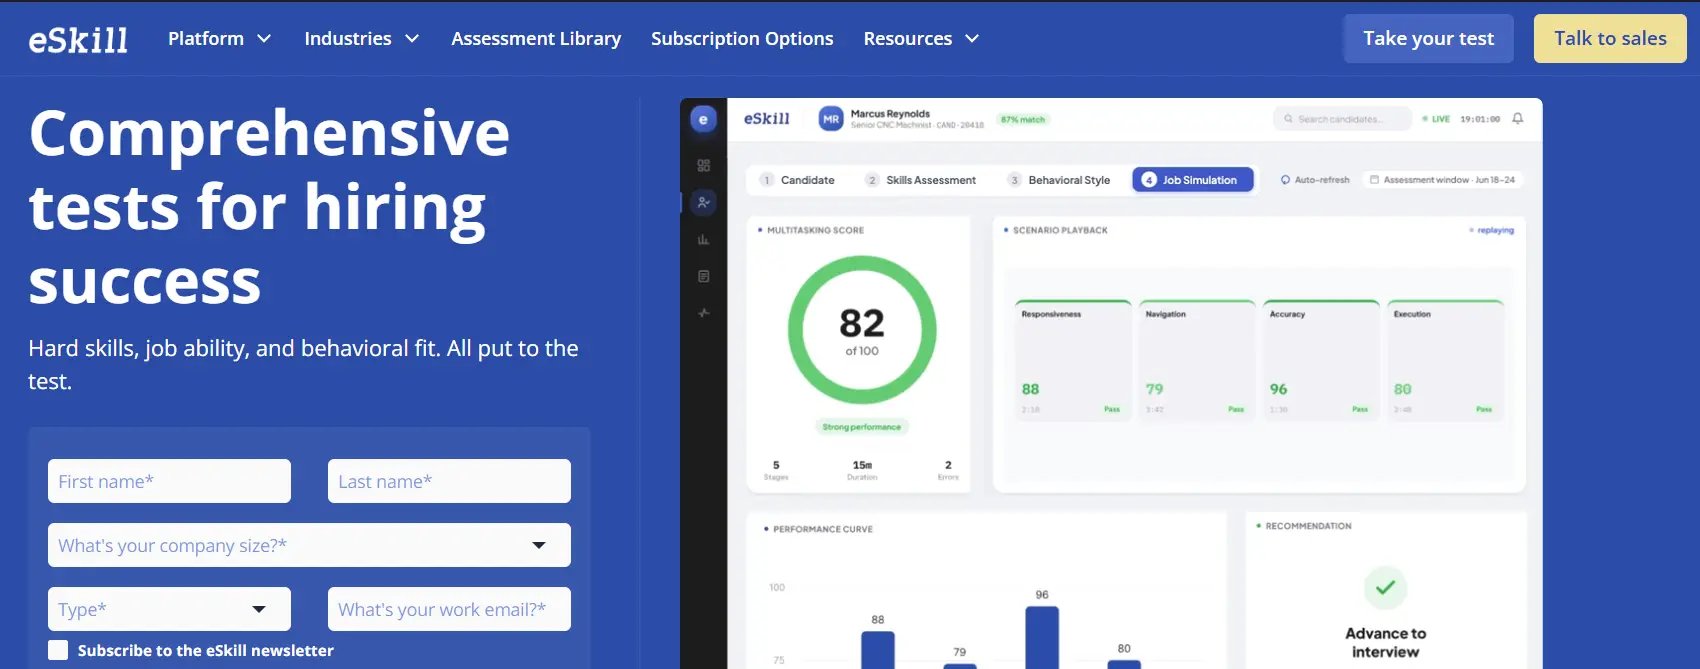Click the calendar icon in Assessment window chip
The width and height of the screenshot is (1700, 669).
click(x=1374, y=180)
